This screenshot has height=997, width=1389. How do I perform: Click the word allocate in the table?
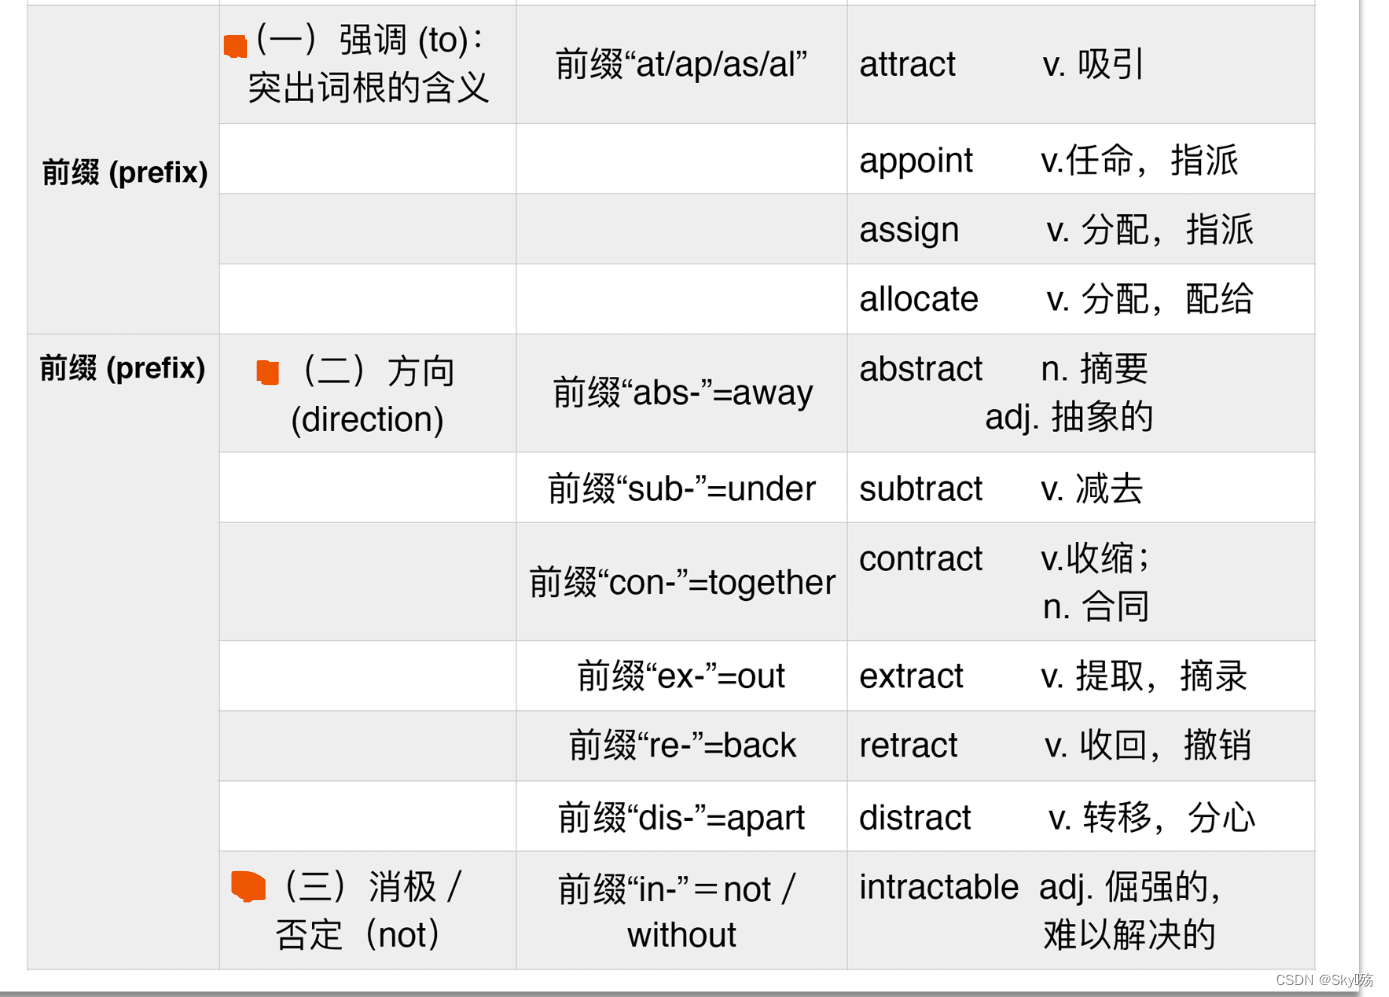pos(919,299)
